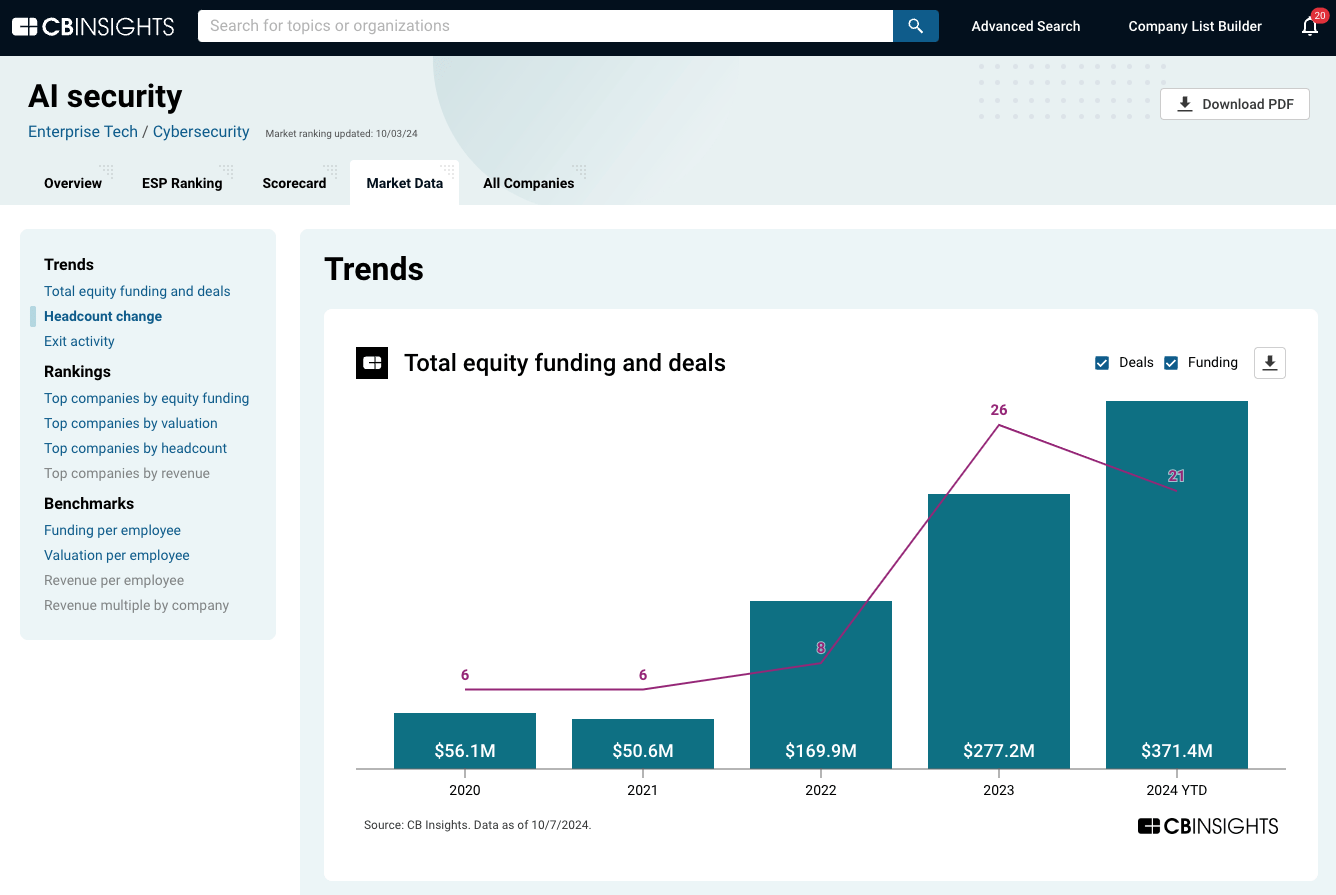
Task: Open the All Companies tab
Action: [x=529, y=183]
